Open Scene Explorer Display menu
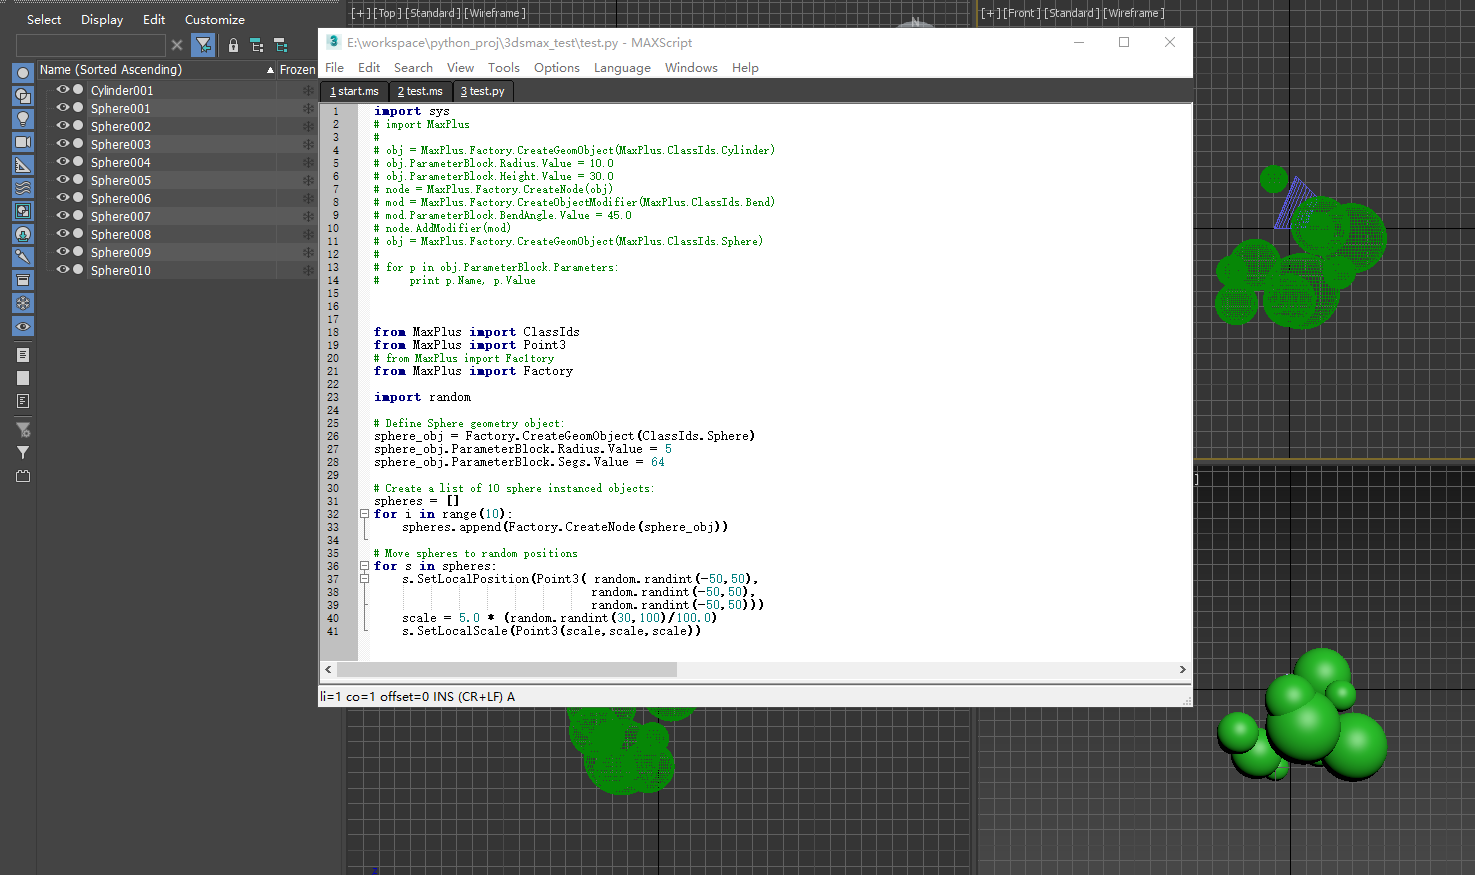 click(x=102, y=20)
